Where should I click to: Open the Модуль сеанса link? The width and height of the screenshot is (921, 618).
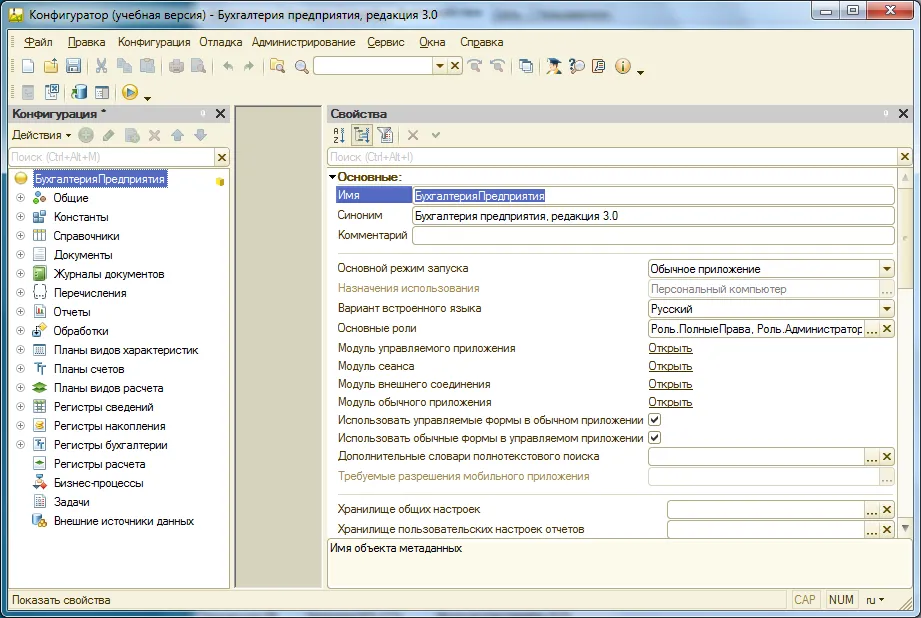670,367
